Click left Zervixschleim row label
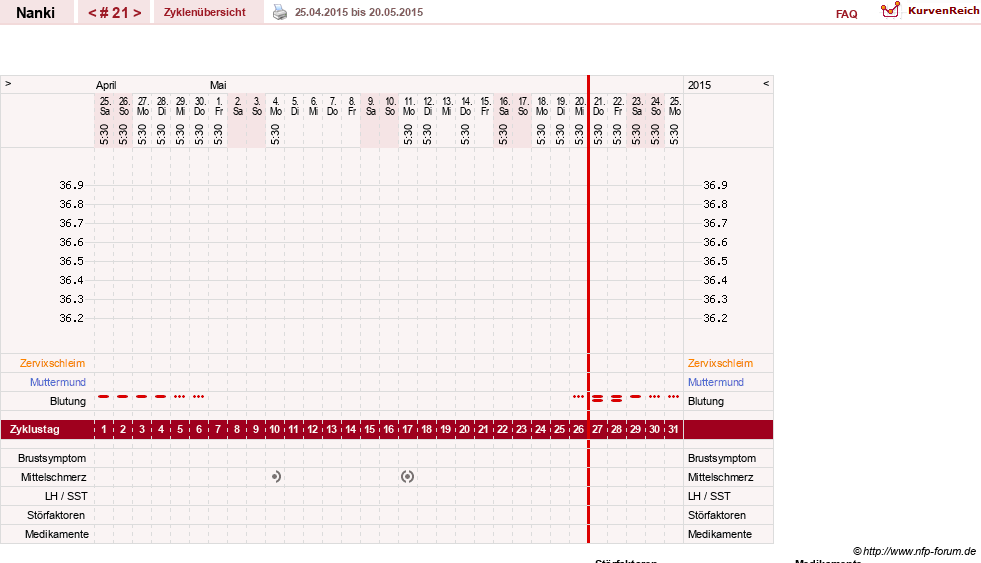Viewport: 981px width, 563px height. 53,363
